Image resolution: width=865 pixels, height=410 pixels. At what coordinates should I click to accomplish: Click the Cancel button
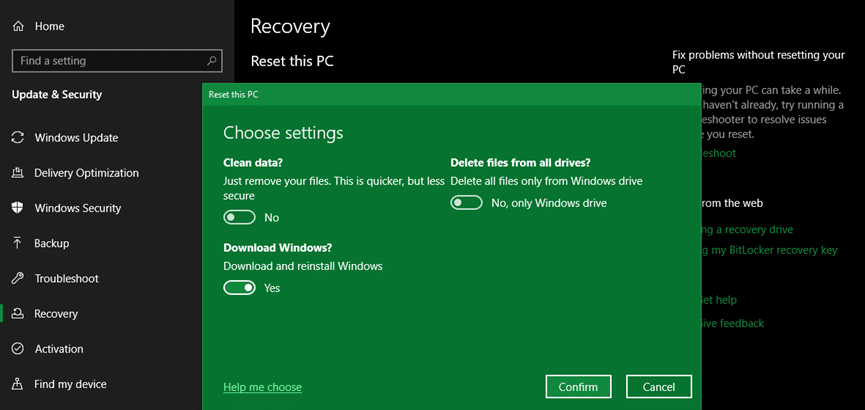click(659, 387)
